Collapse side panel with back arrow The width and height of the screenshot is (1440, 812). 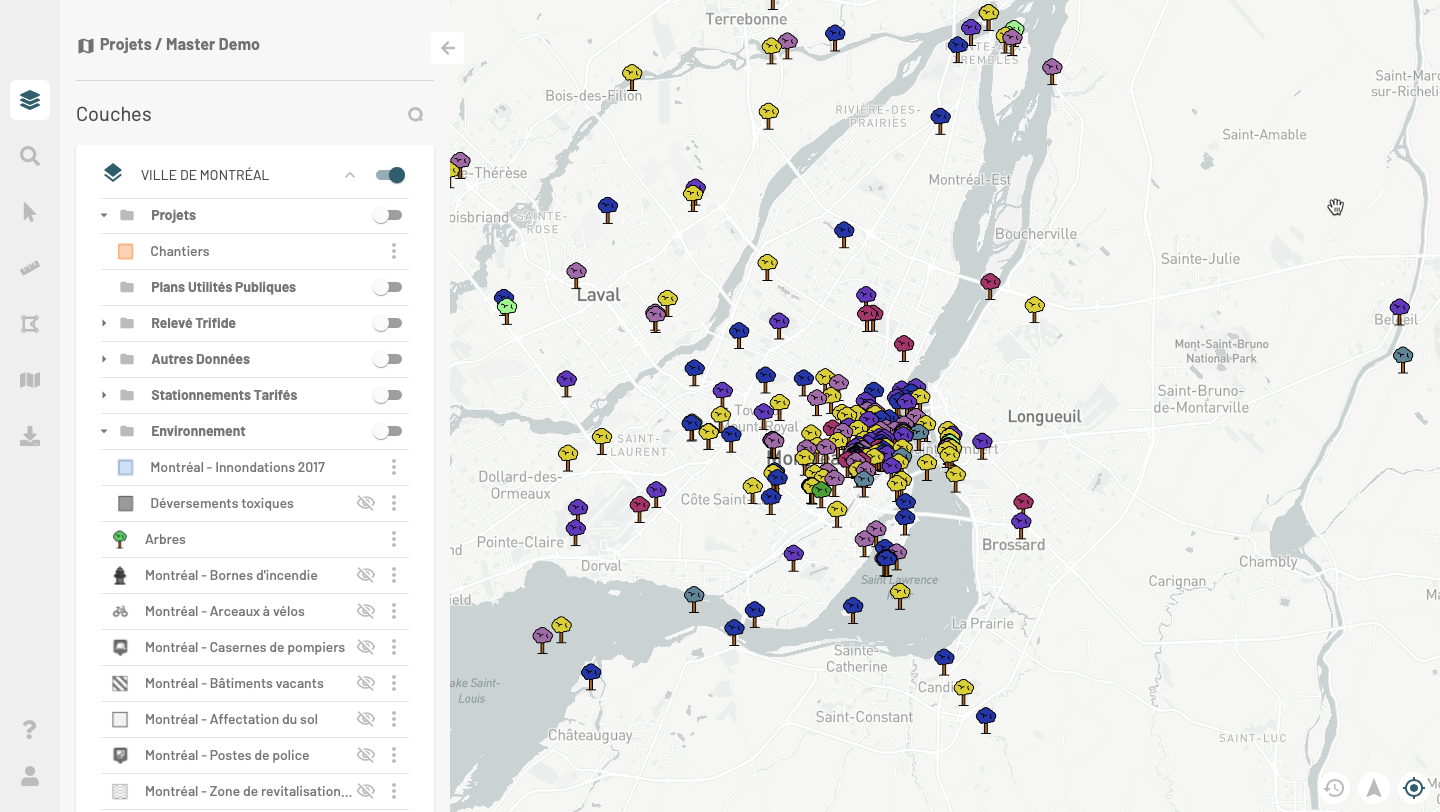[x=448, y=48]
